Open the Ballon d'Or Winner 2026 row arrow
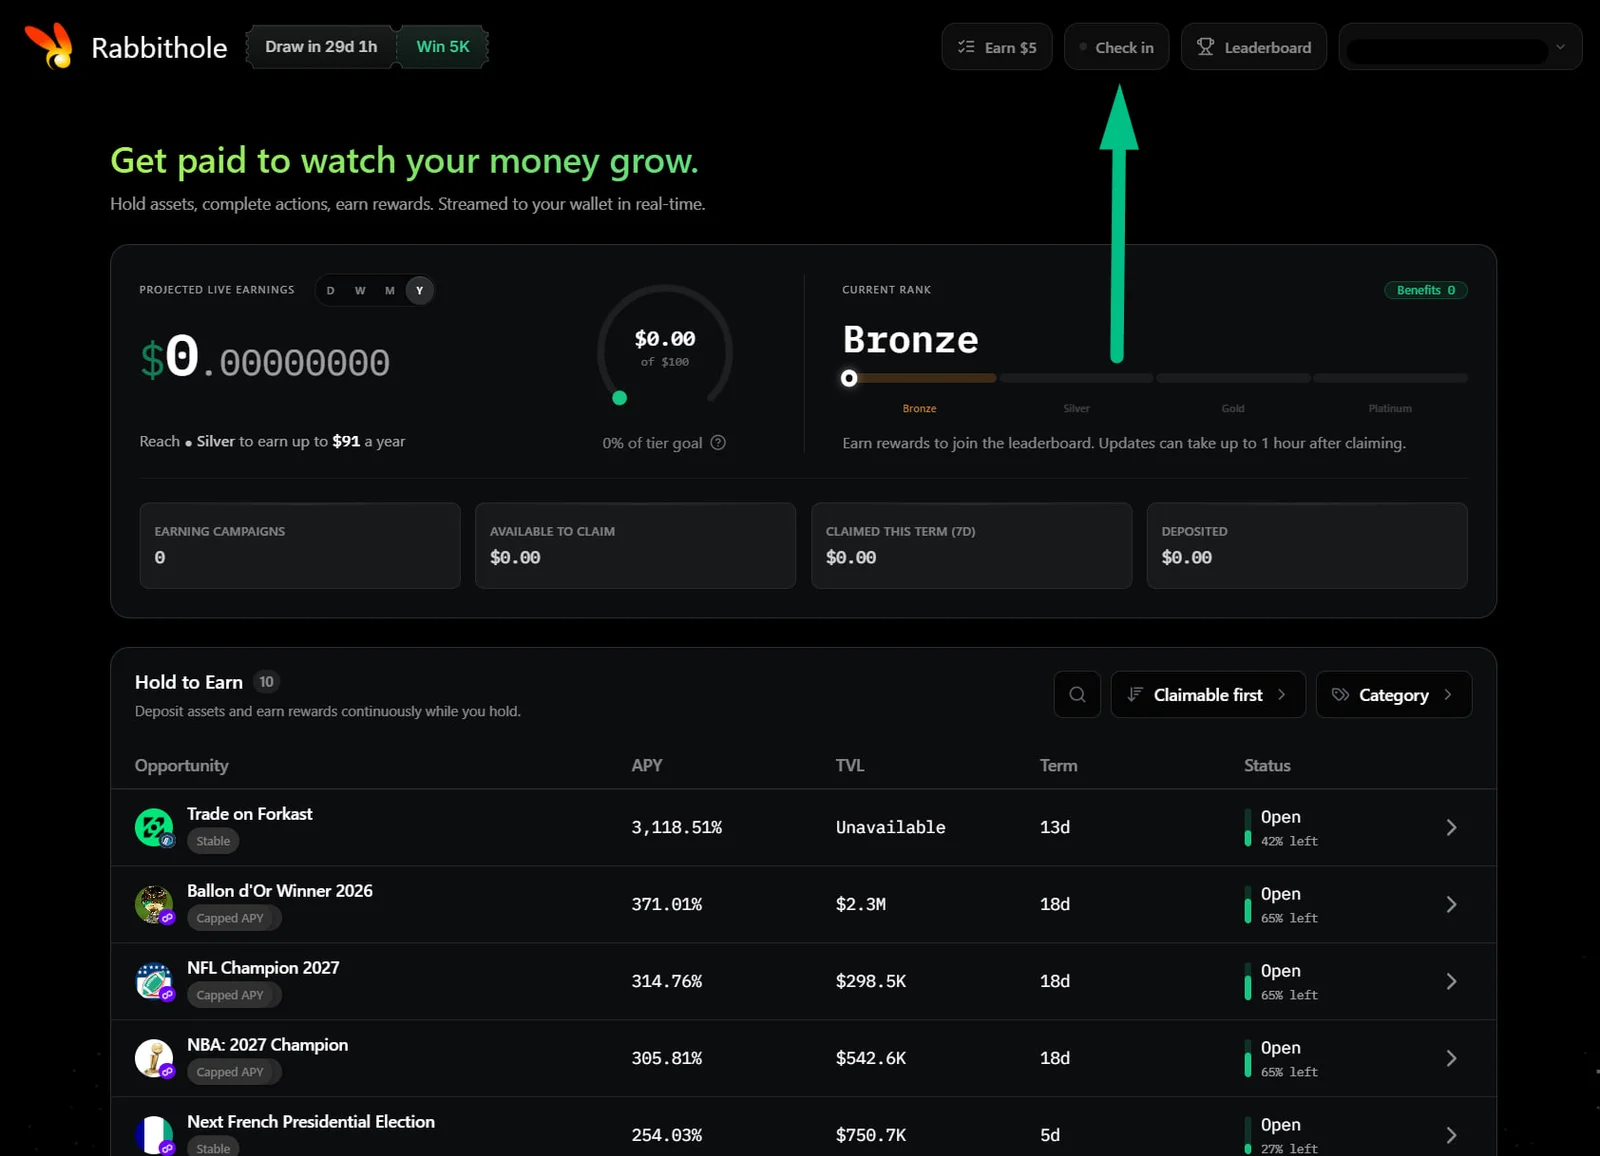This screenshot has width=1600, height=1156. 1451,904
